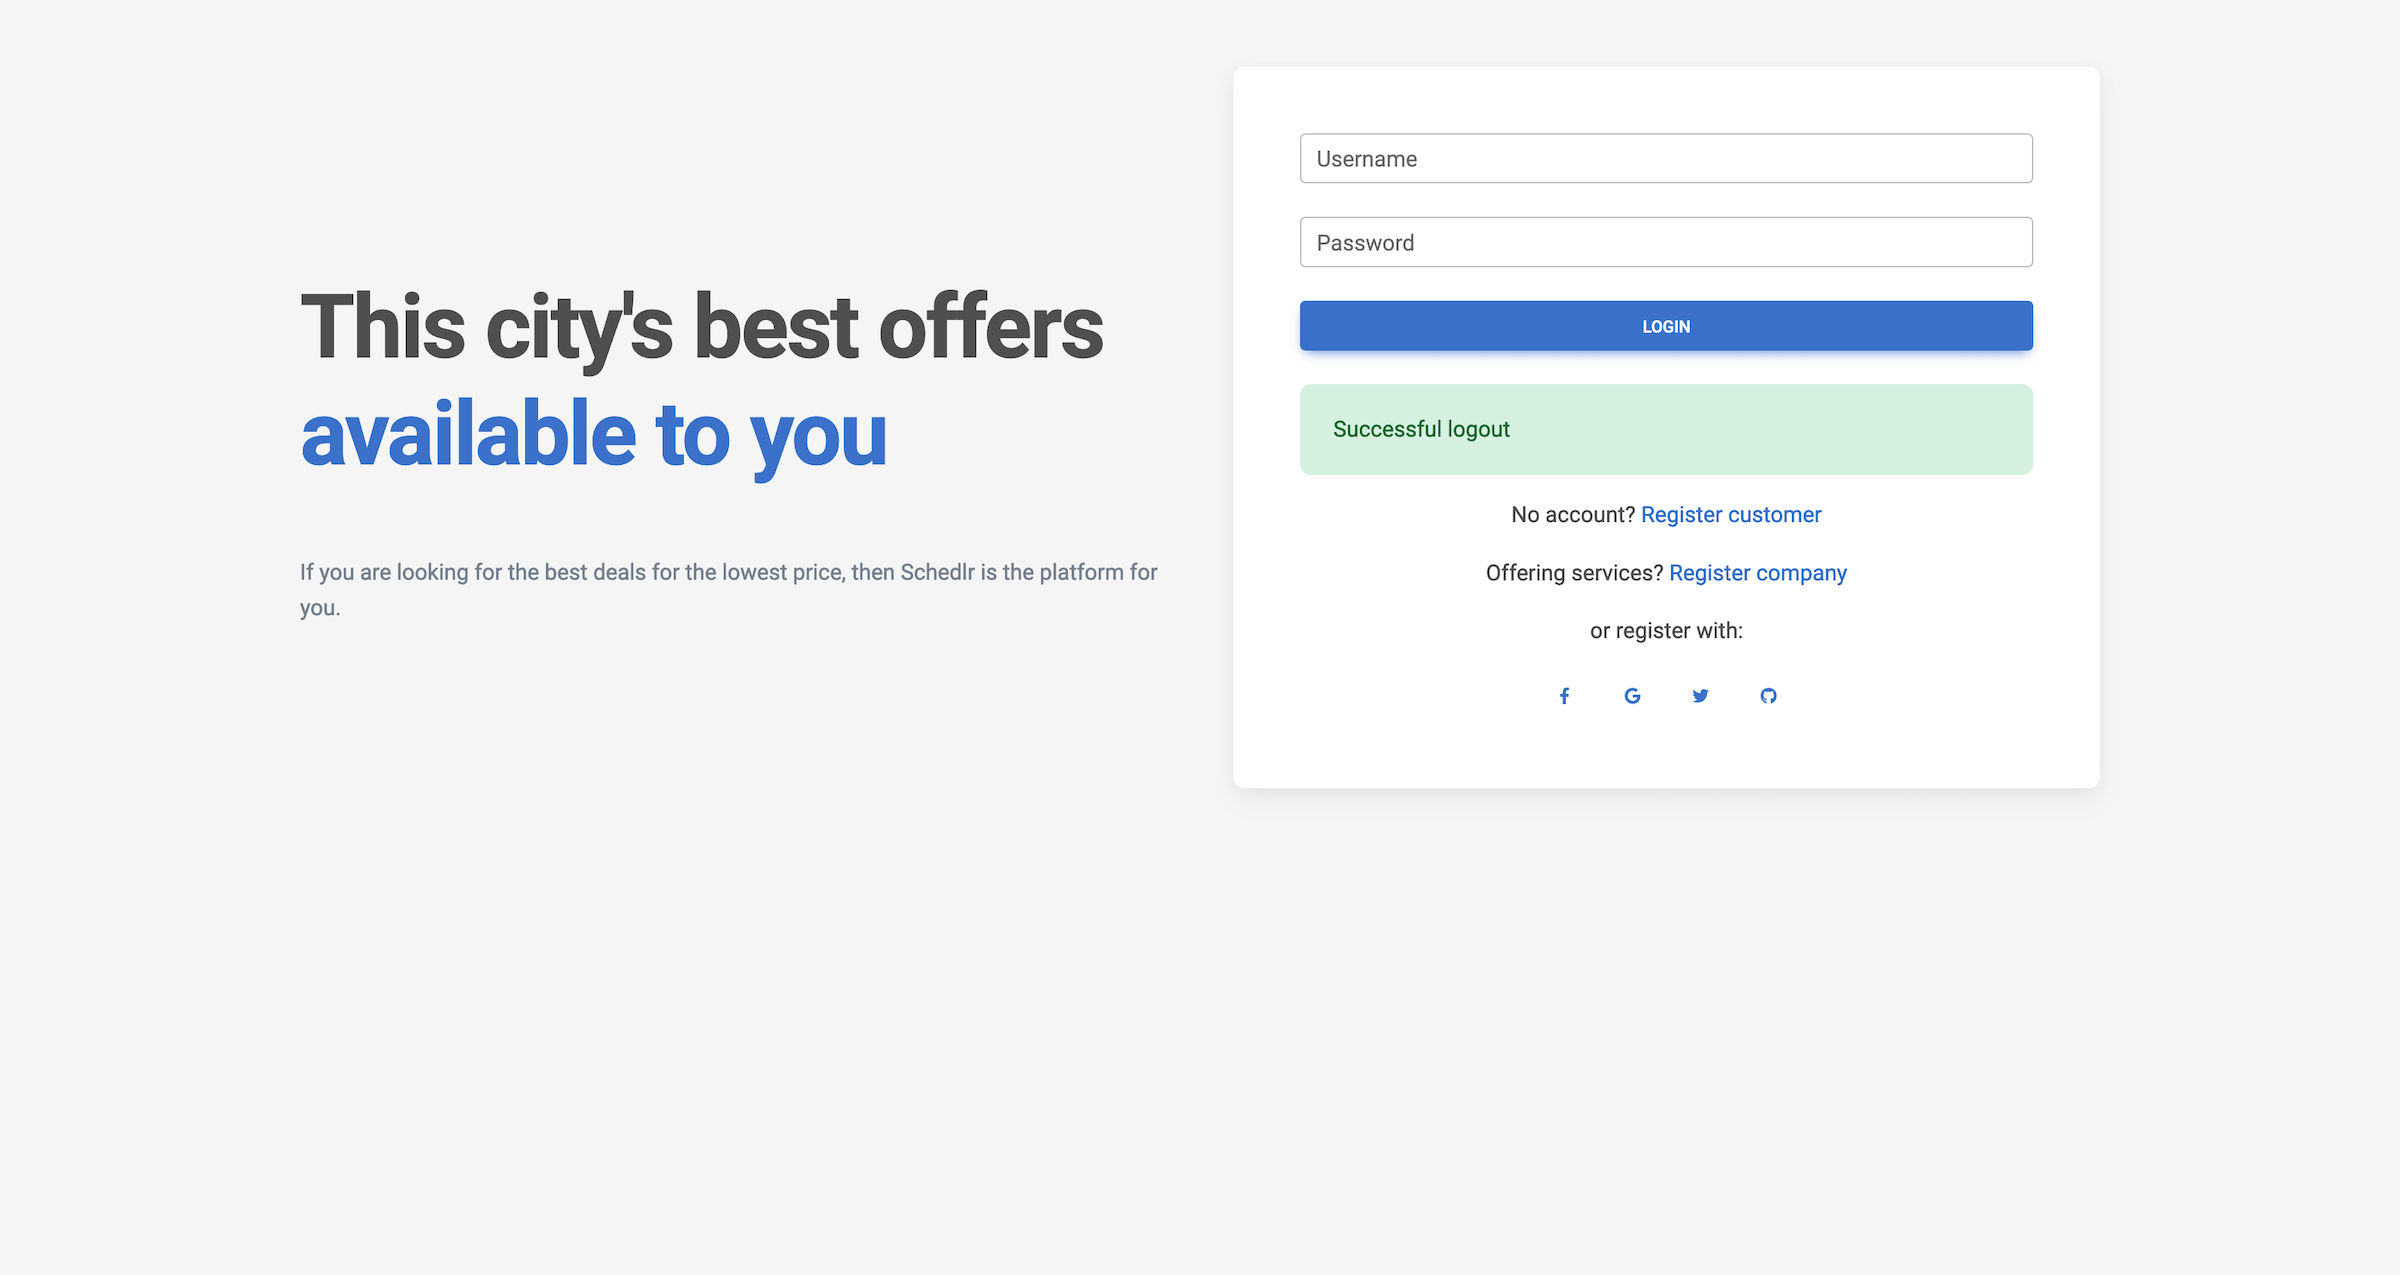Click the "Offering services?" label
Viewport: 2400px width, 1275px height.
[1574, 573]
